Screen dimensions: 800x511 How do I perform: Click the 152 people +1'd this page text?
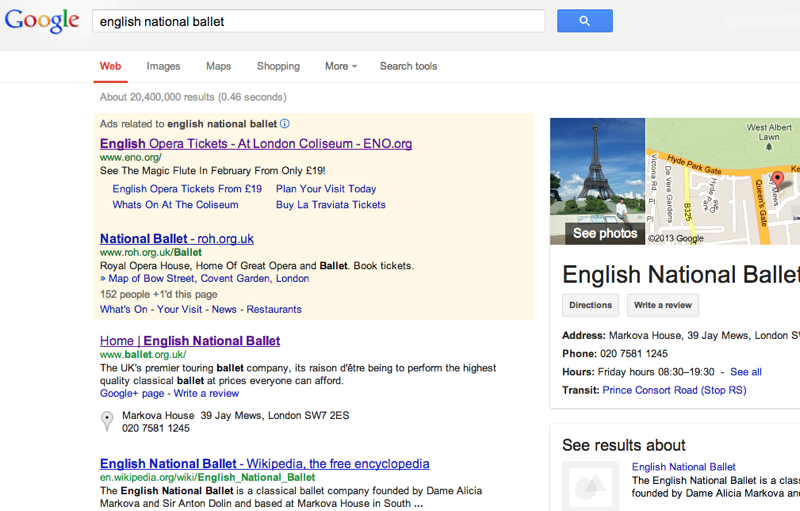coord(159,294)
